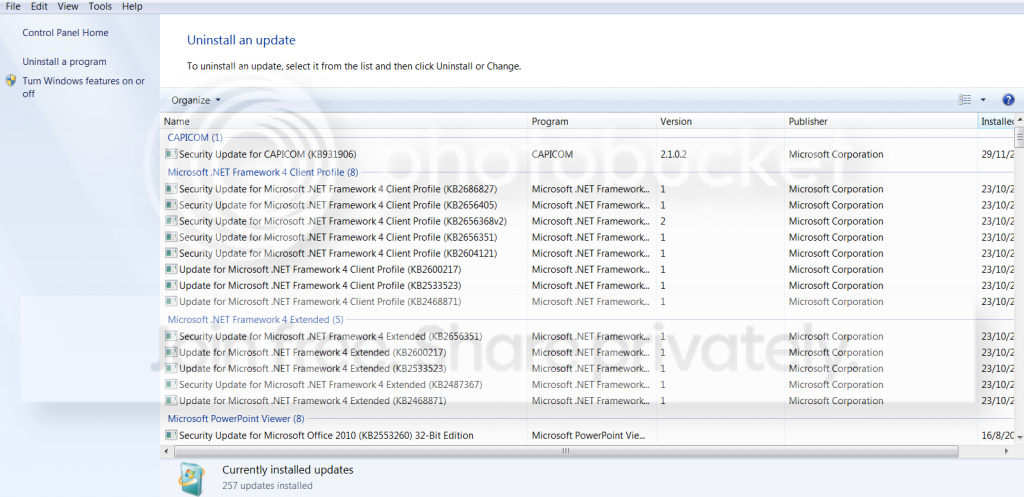Open the Help question mark icon
1024x497 pixels.
click(x=1008, y=100)
